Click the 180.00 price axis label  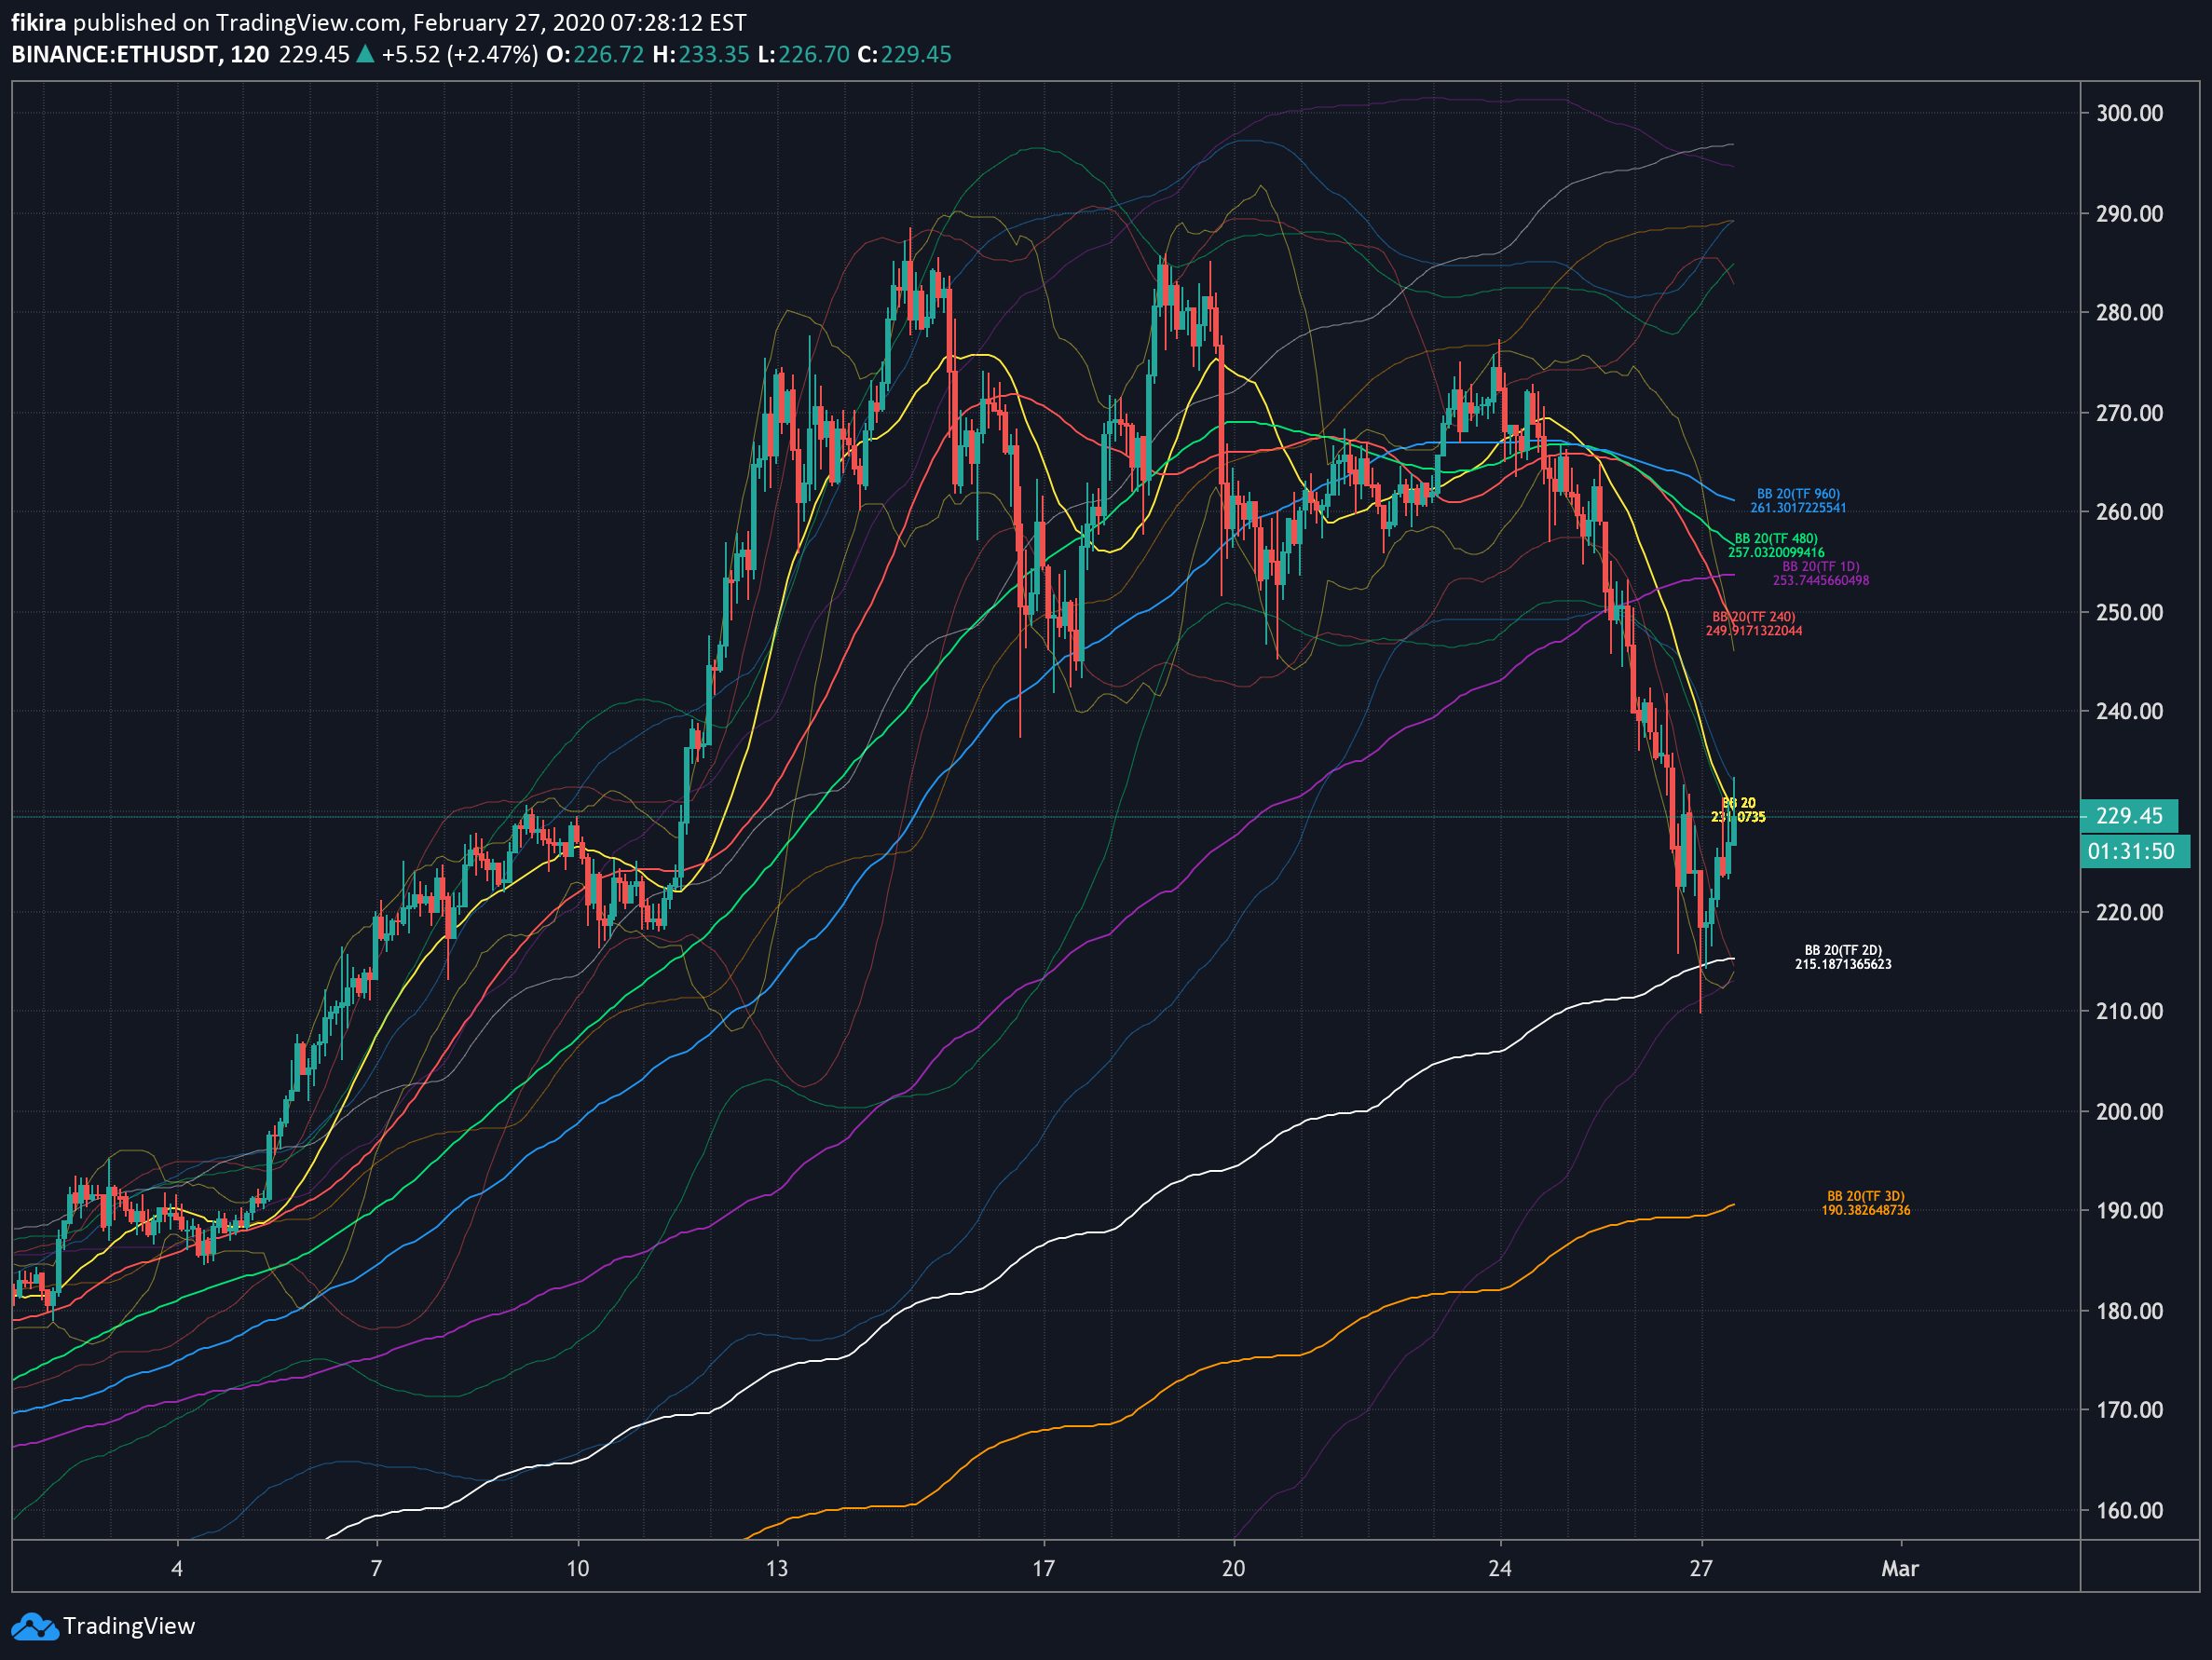pyautogui.click(x=2129, y=1311)
